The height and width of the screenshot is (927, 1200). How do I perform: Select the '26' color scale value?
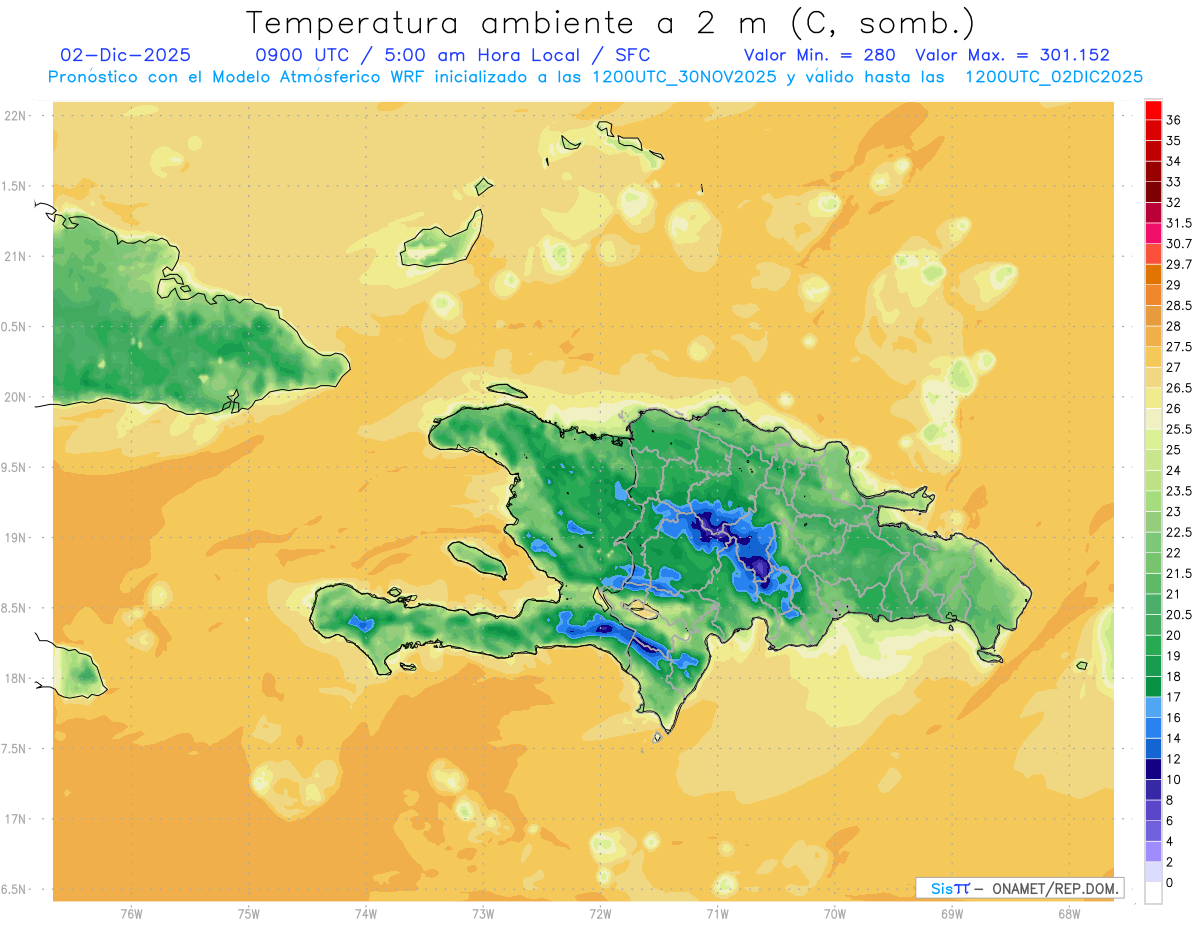1174,409
